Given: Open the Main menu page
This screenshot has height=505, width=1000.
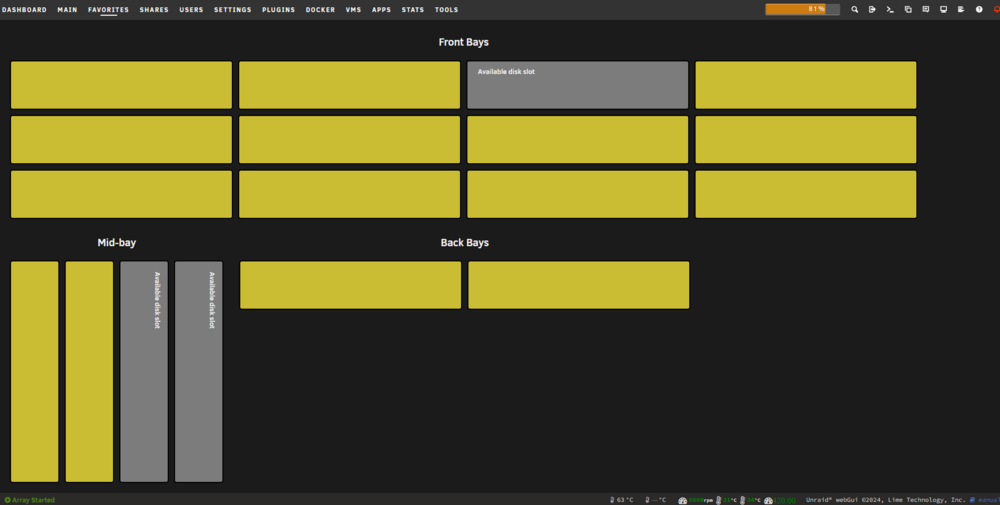Looking at the screenshot, I should point(67,10).
